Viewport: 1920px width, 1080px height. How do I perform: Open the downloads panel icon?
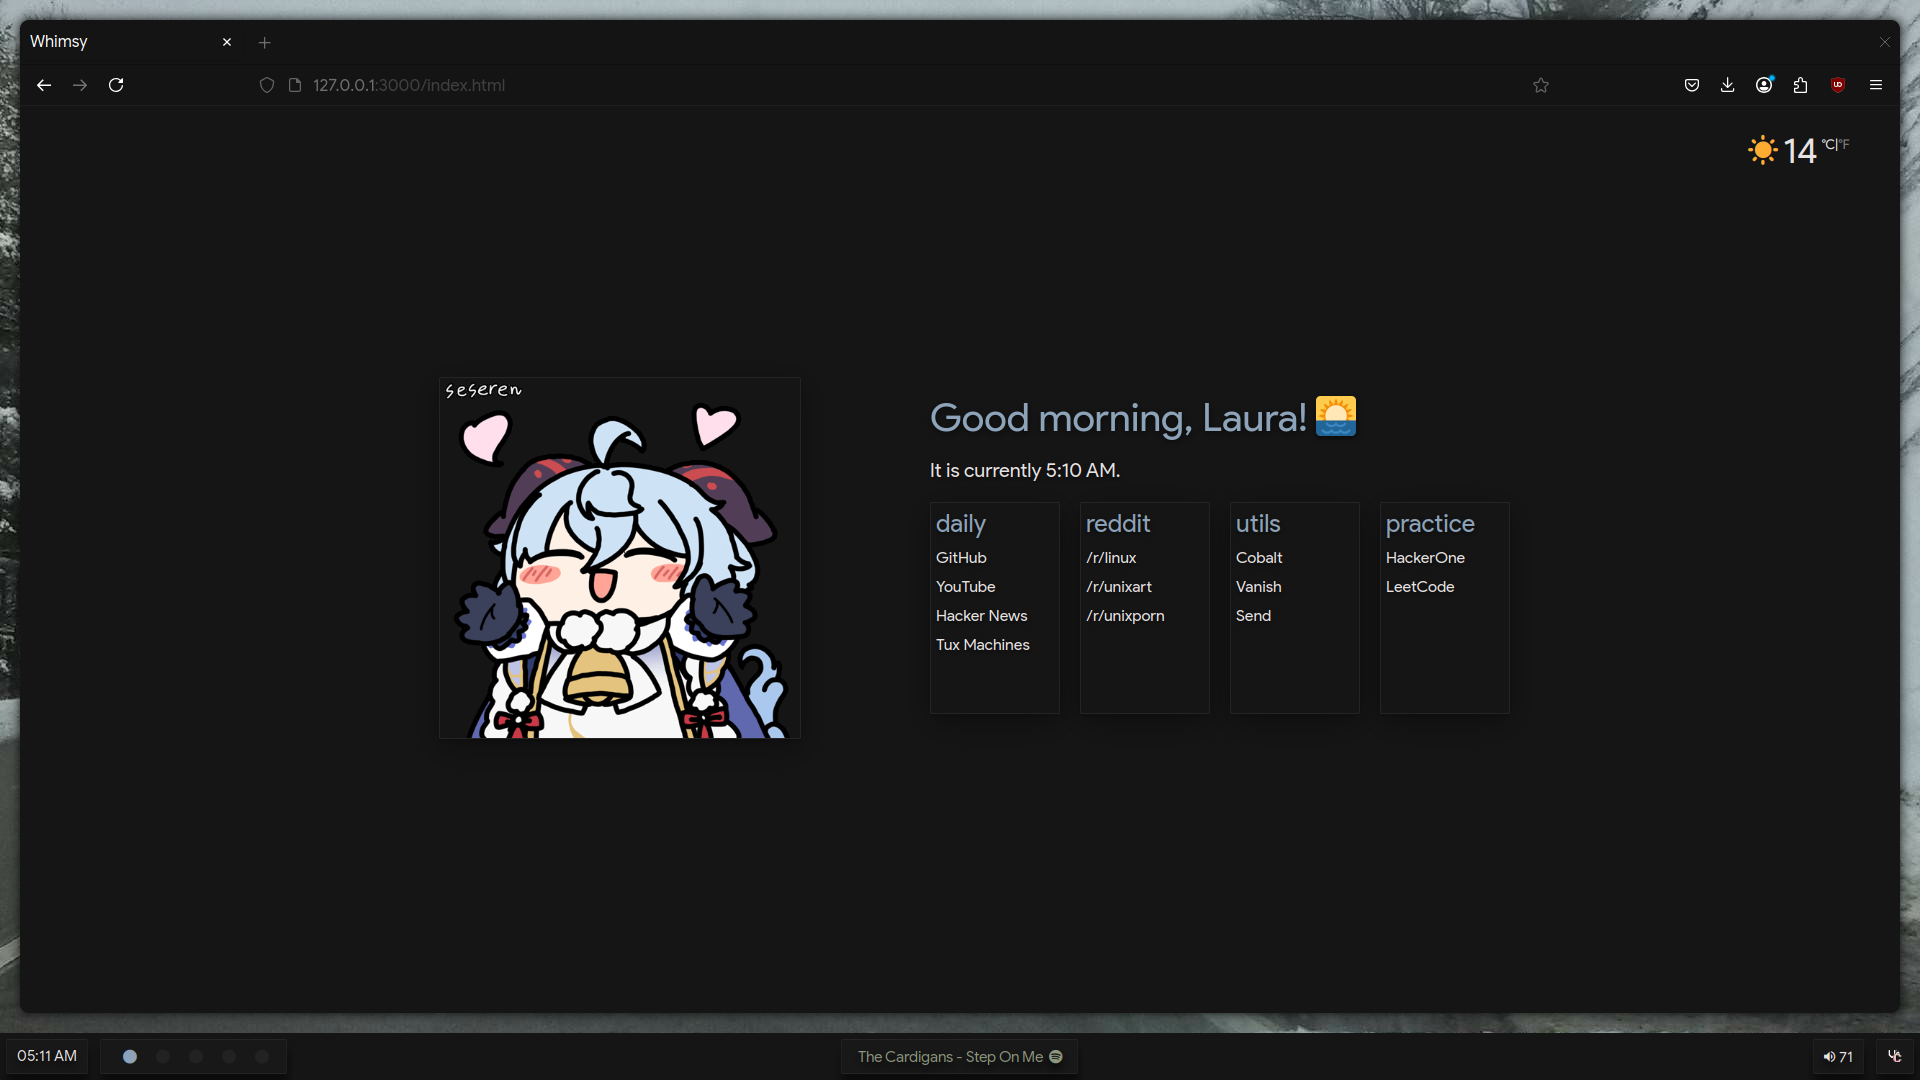click(1727, 85)
